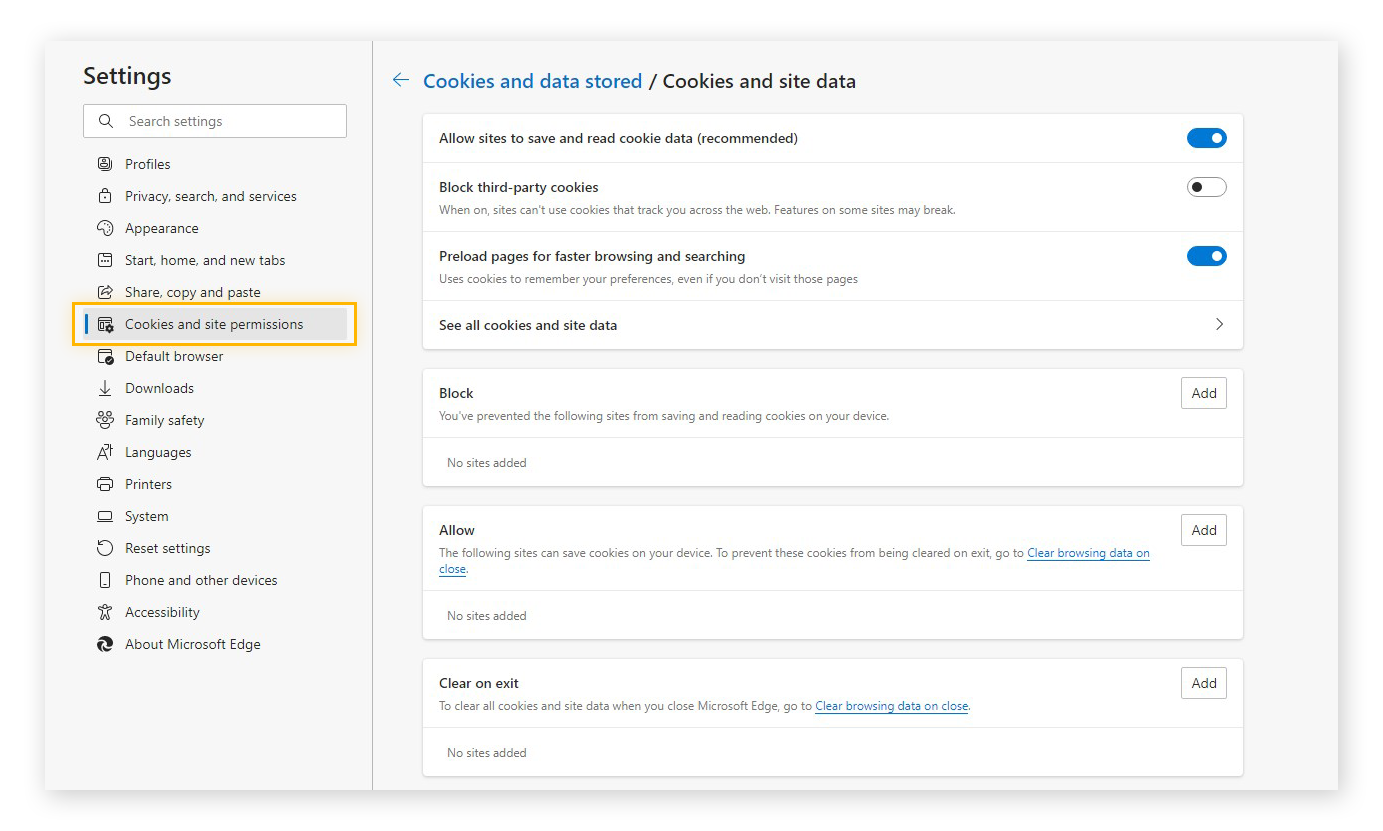Click the back arrow beside the breadcrumb

pos(400,80)
